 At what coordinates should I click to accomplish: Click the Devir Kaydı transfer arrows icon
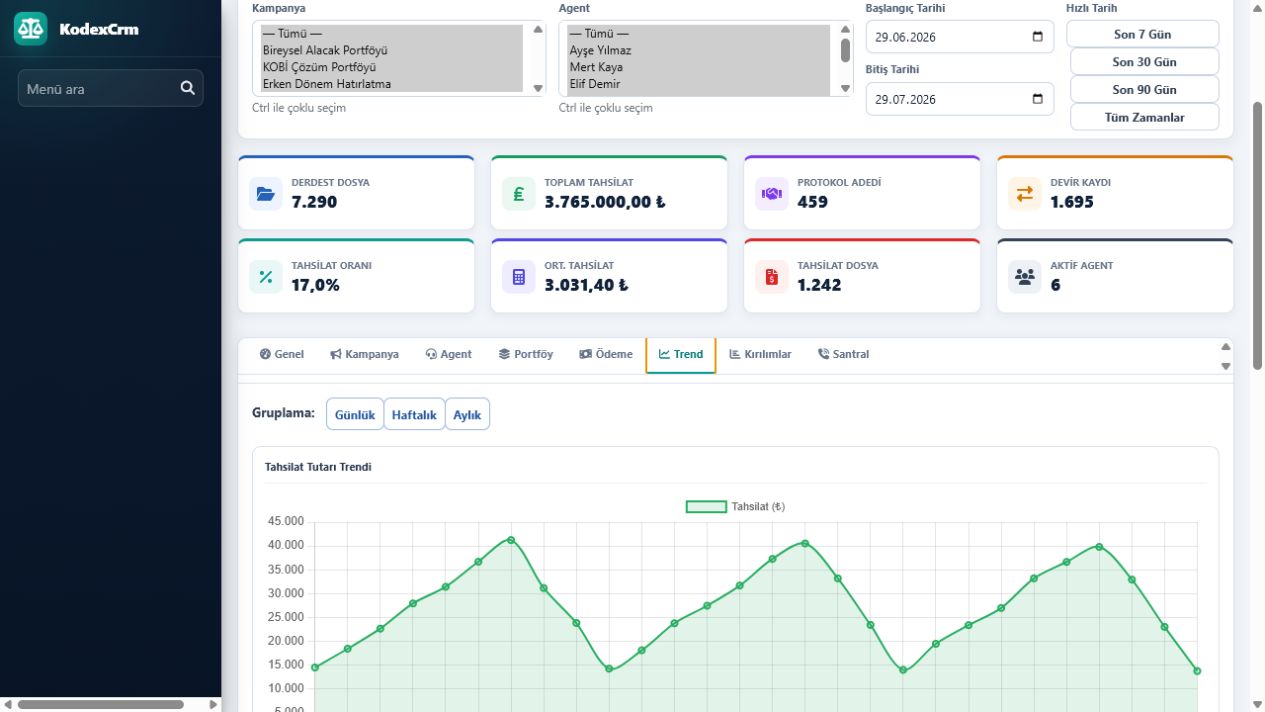coord(1025,194)
